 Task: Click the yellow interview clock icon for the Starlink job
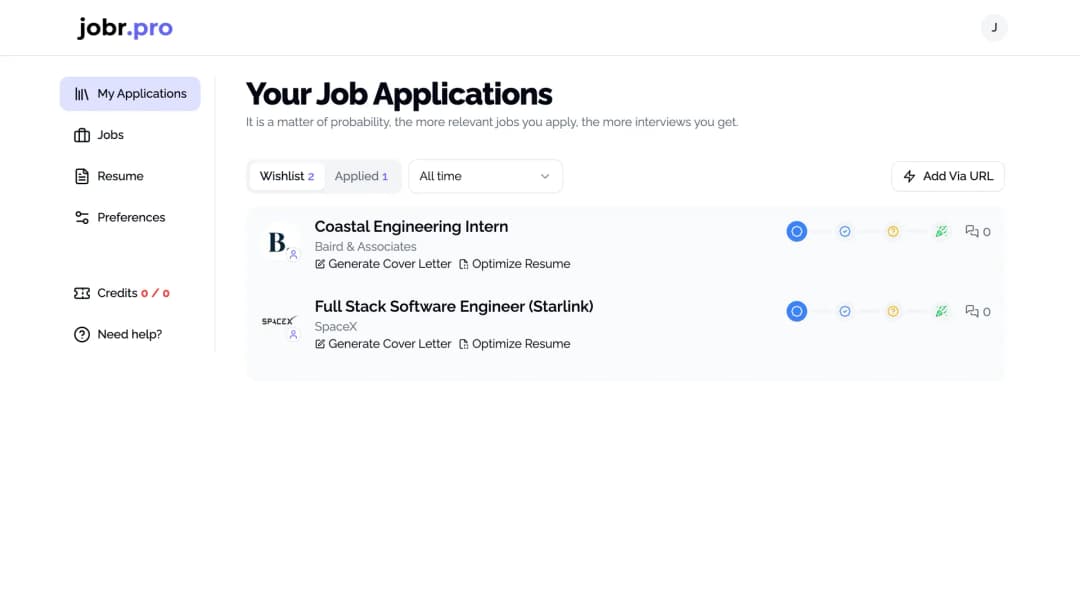(x=893, y=311)
